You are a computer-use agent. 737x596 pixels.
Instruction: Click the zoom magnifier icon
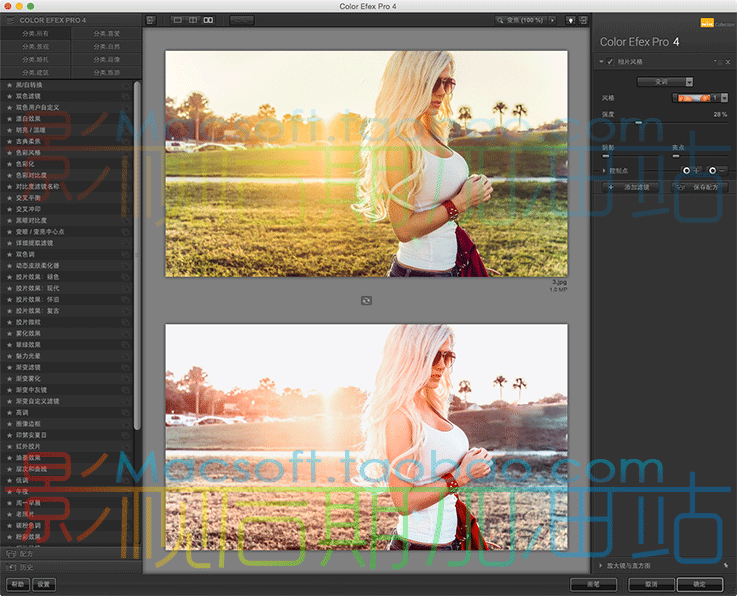[500, 20]
